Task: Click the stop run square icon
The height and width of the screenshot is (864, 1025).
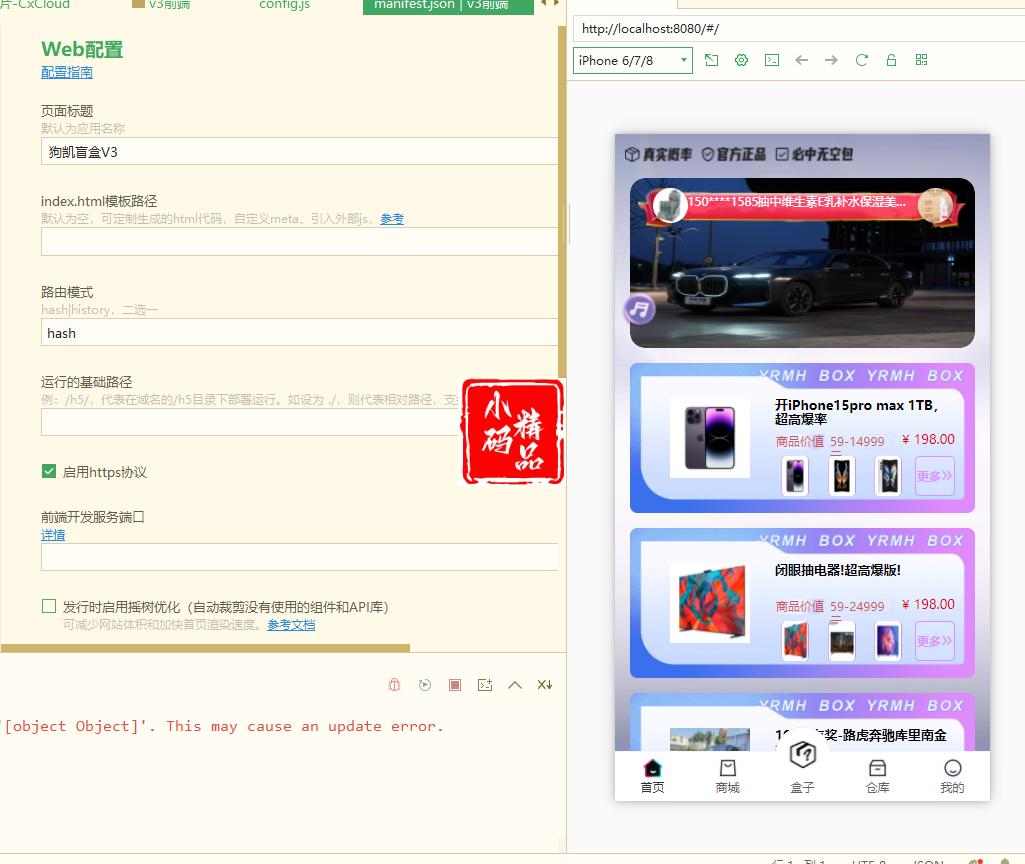Action: (x=455, y=685)
